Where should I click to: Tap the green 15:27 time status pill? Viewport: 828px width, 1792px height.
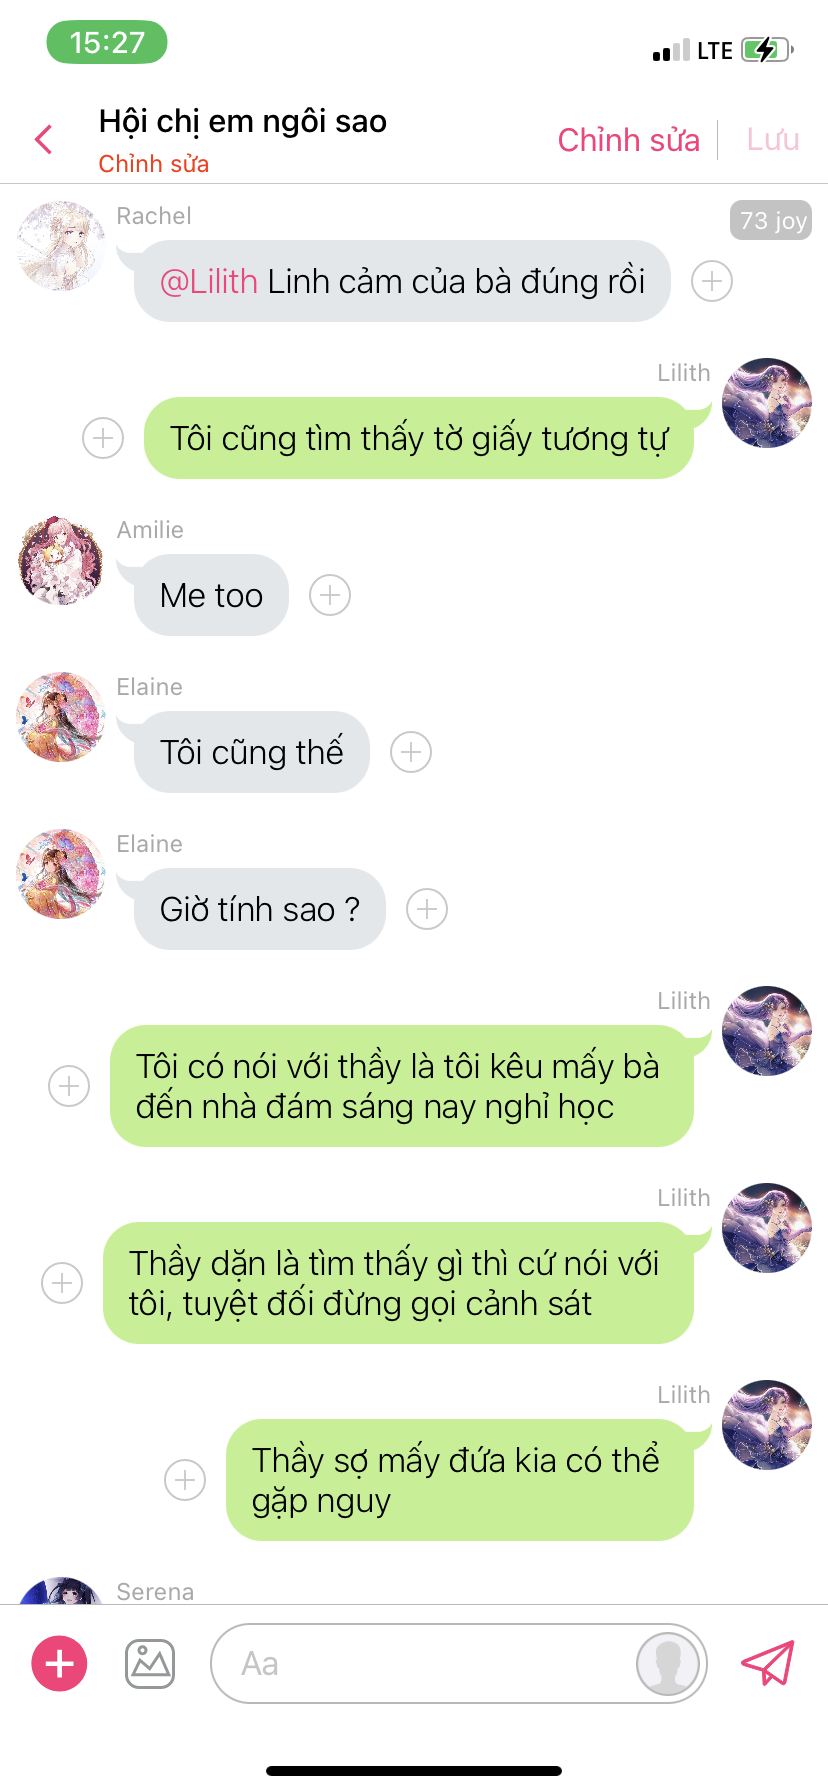click(x=107, y=42)
